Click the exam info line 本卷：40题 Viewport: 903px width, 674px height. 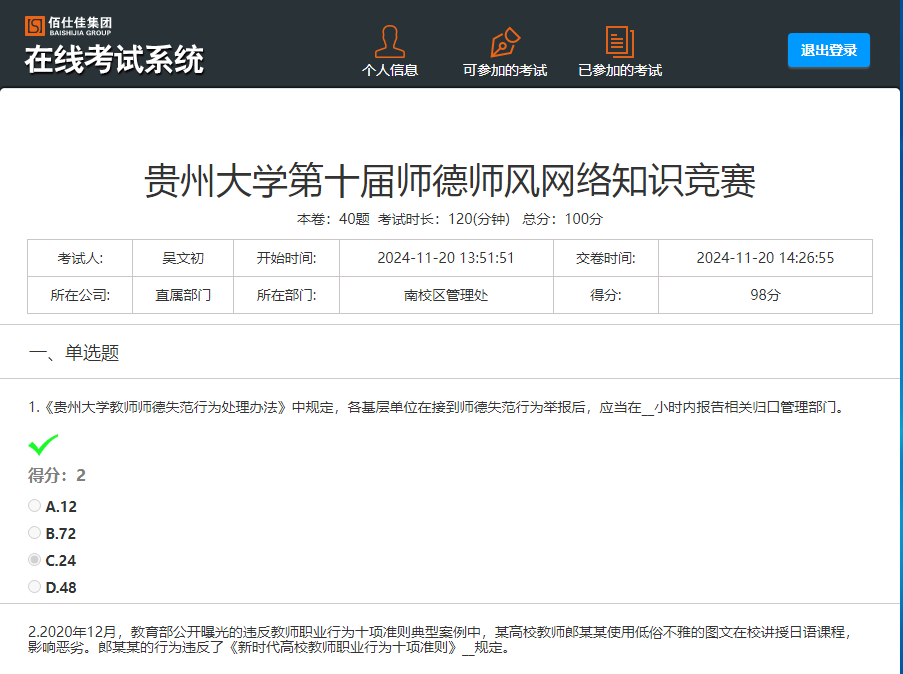pyautogui.click(x=333, y=219)
